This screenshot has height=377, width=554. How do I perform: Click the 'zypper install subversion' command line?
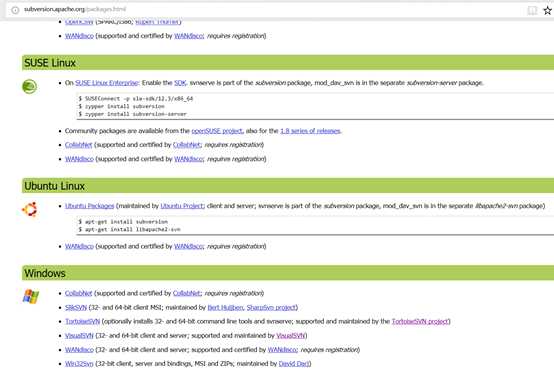click(121, 106)
